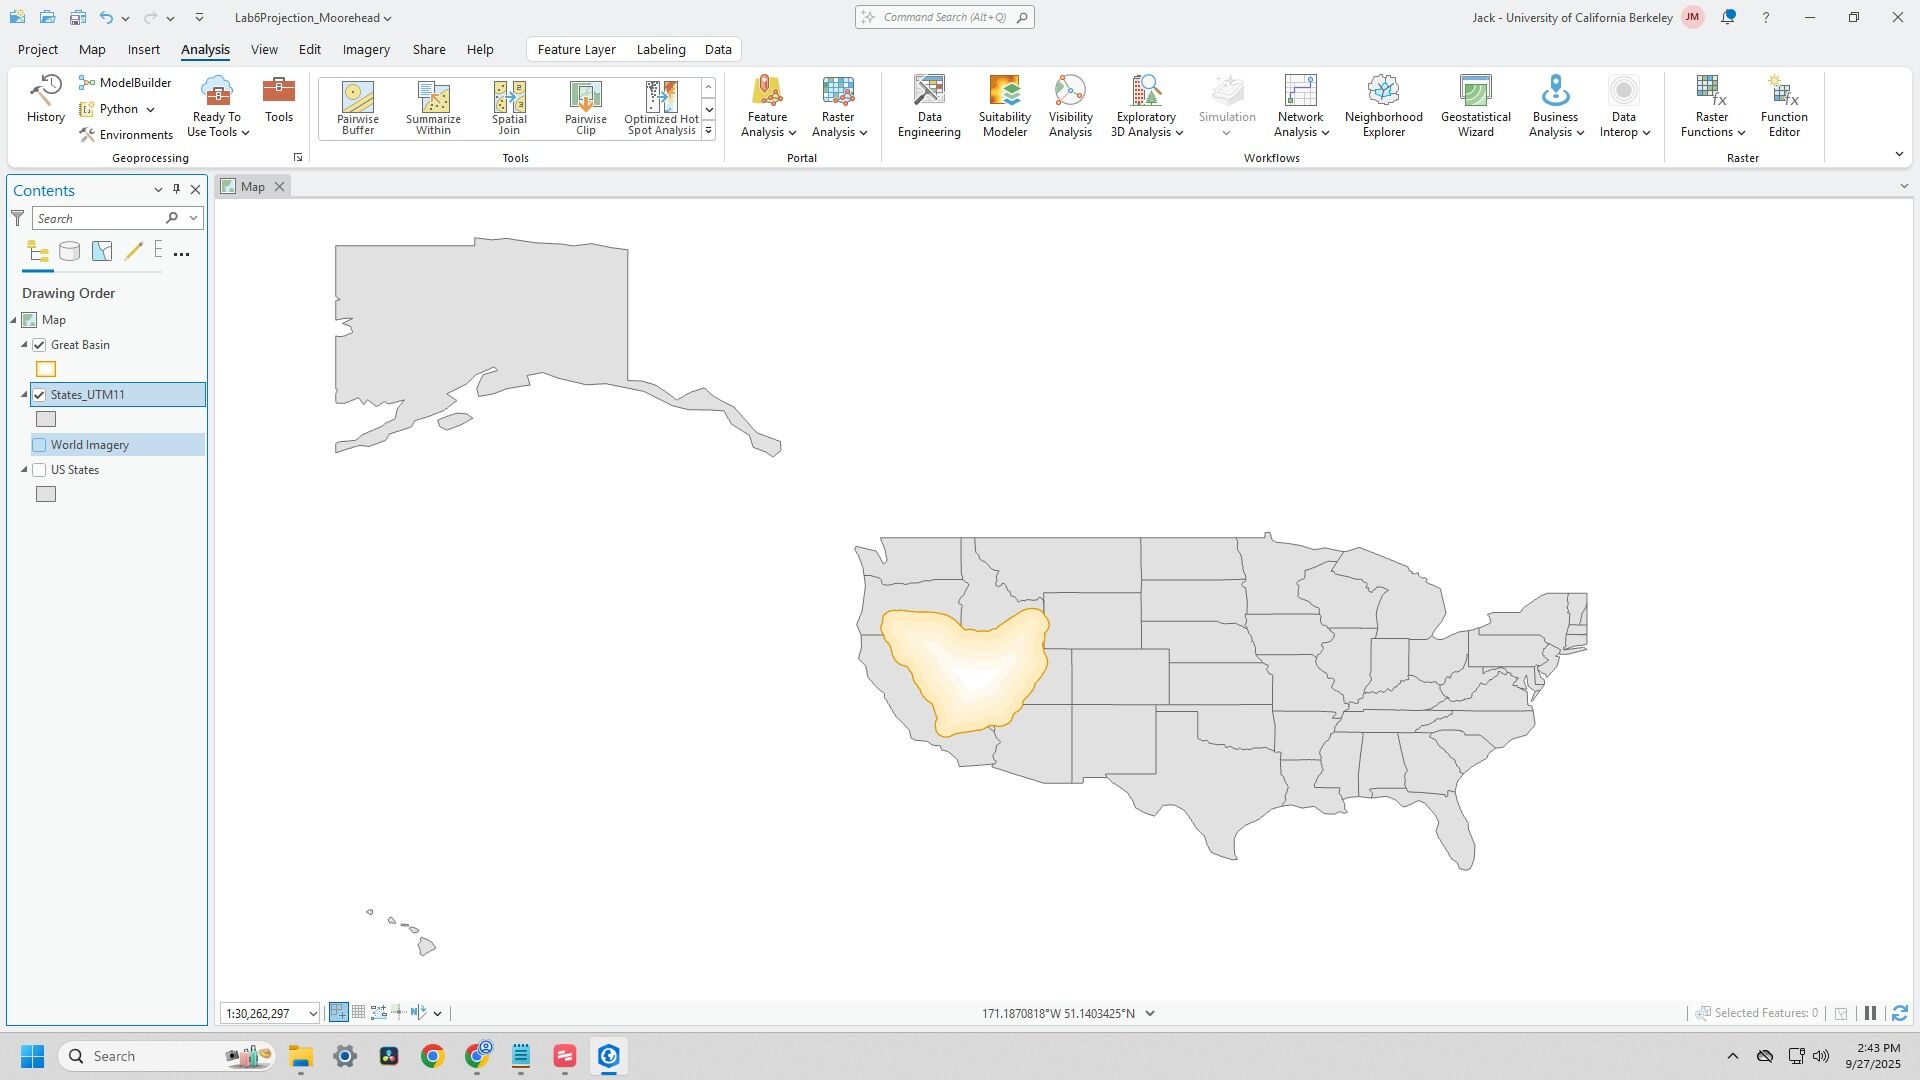The width and height of the screenshot is (1920, 1080).
Task: Click the List By Data Source icon
Action: click(69, 252)
